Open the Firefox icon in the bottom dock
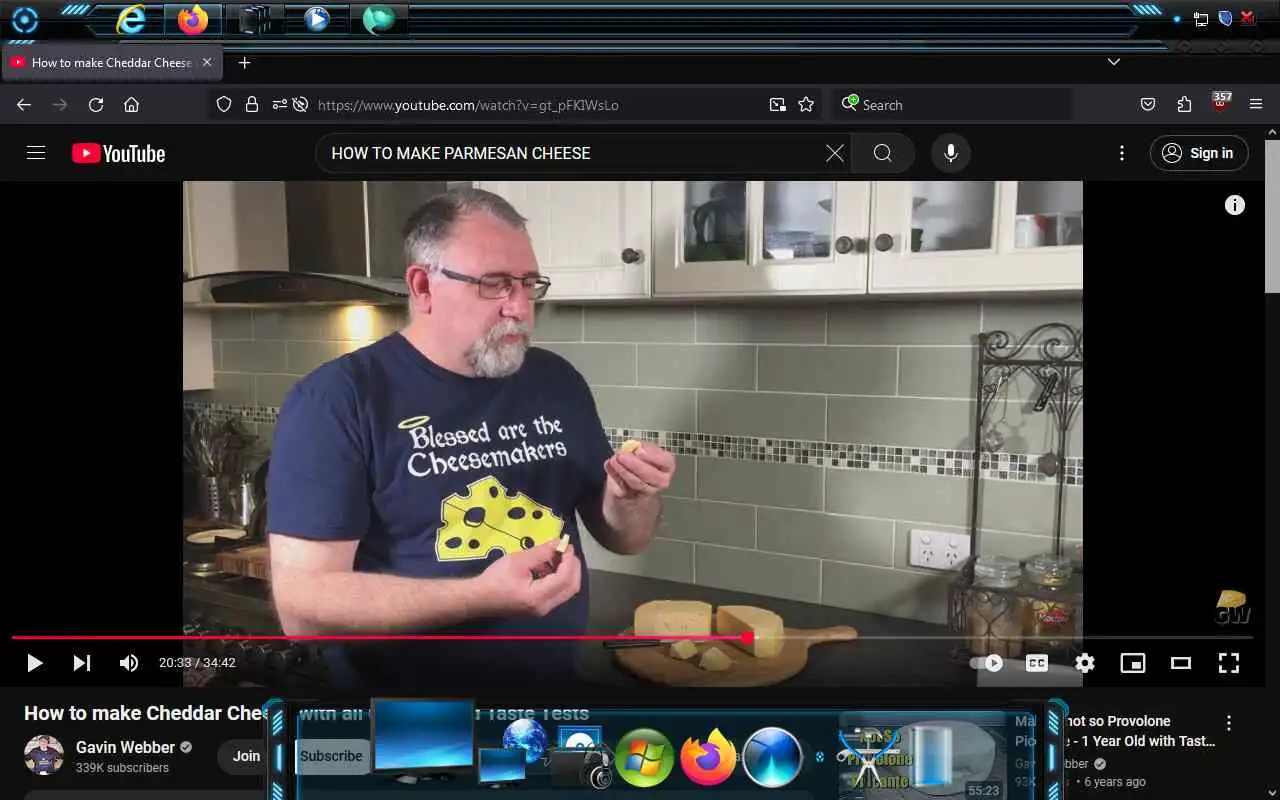The image size is (1280, 800). coord(708,757)
